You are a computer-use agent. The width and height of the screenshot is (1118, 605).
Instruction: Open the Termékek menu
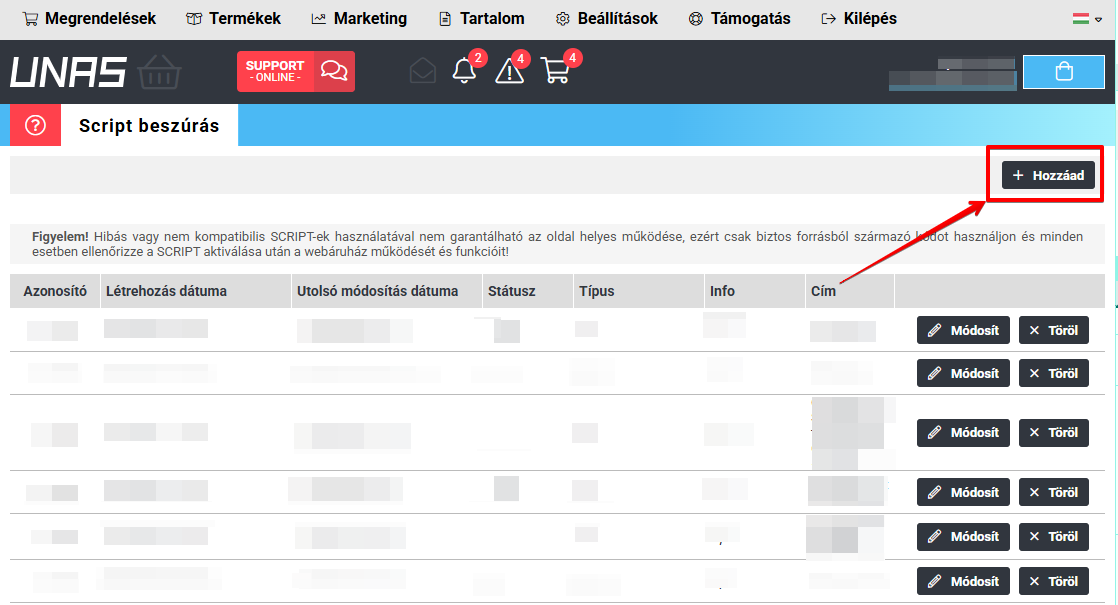[x=233, y=19]
